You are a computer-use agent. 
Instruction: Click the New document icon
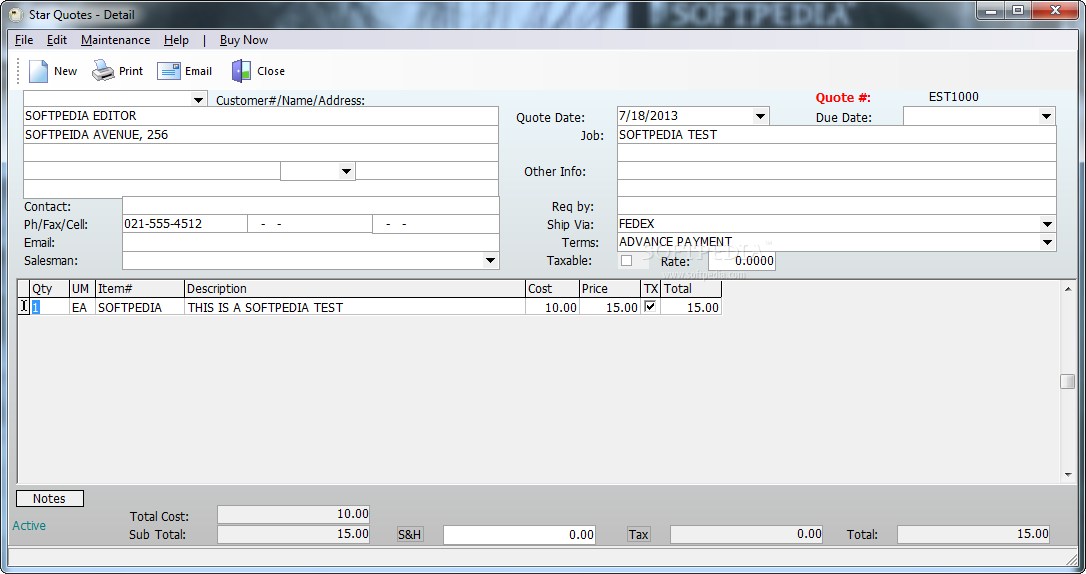[38, 71]
